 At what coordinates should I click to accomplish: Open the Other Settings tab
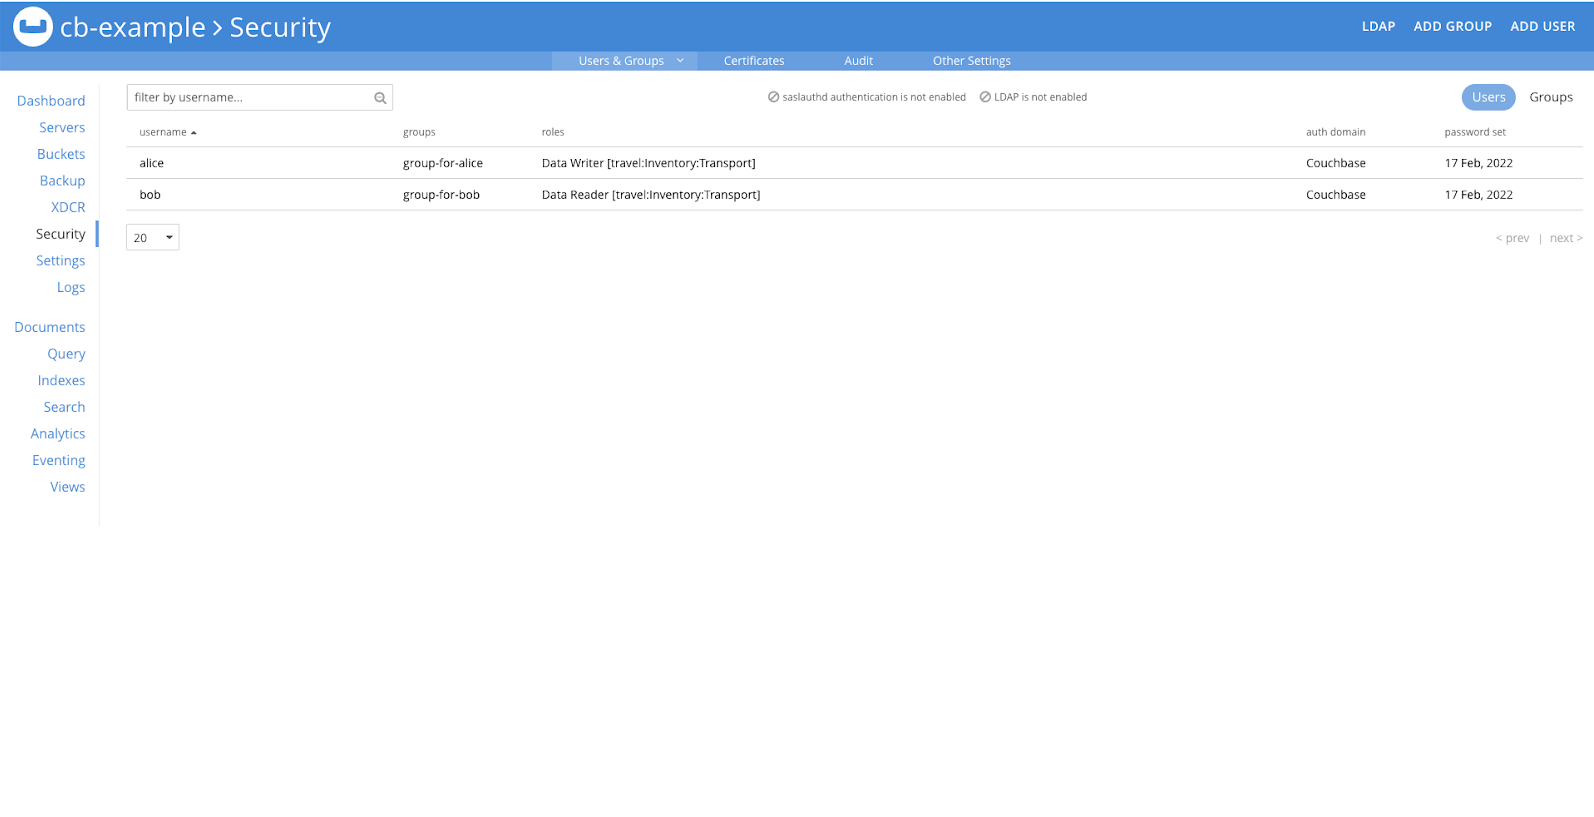(x=971, y=61)
